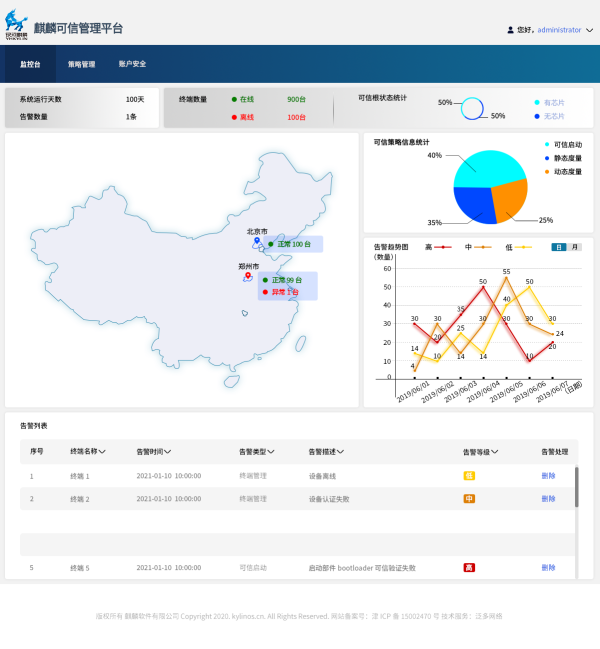Screen dimensions: 600x649
Task: Click the 告警处理 column header
Action: (554, 452)
